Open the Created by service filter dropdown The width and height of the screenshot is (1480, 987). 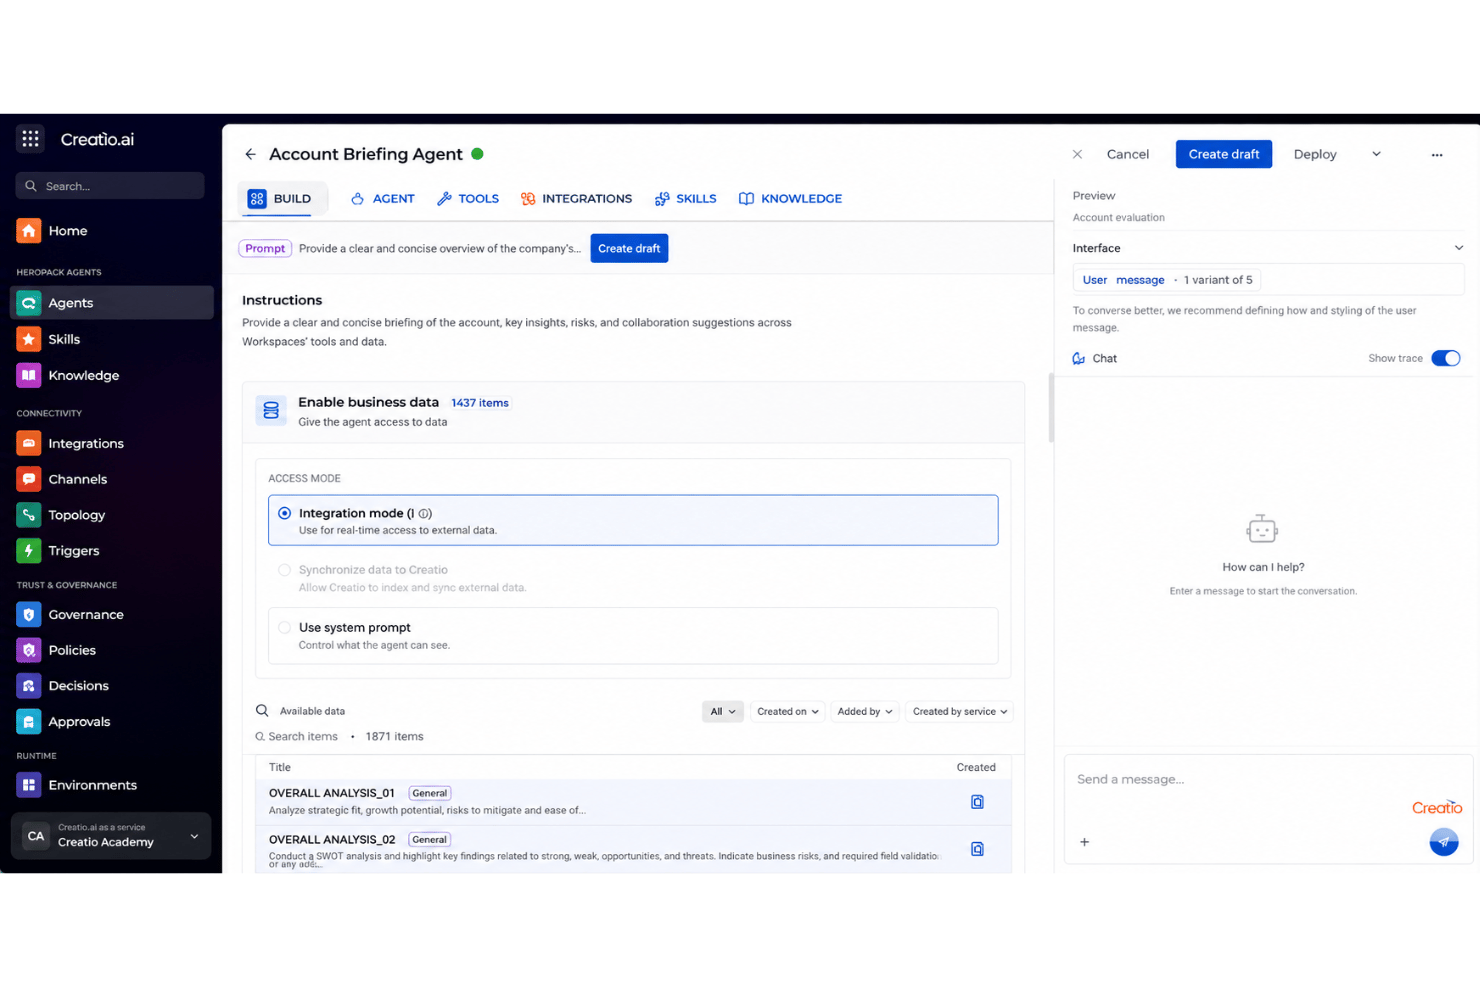click(960, 712)
